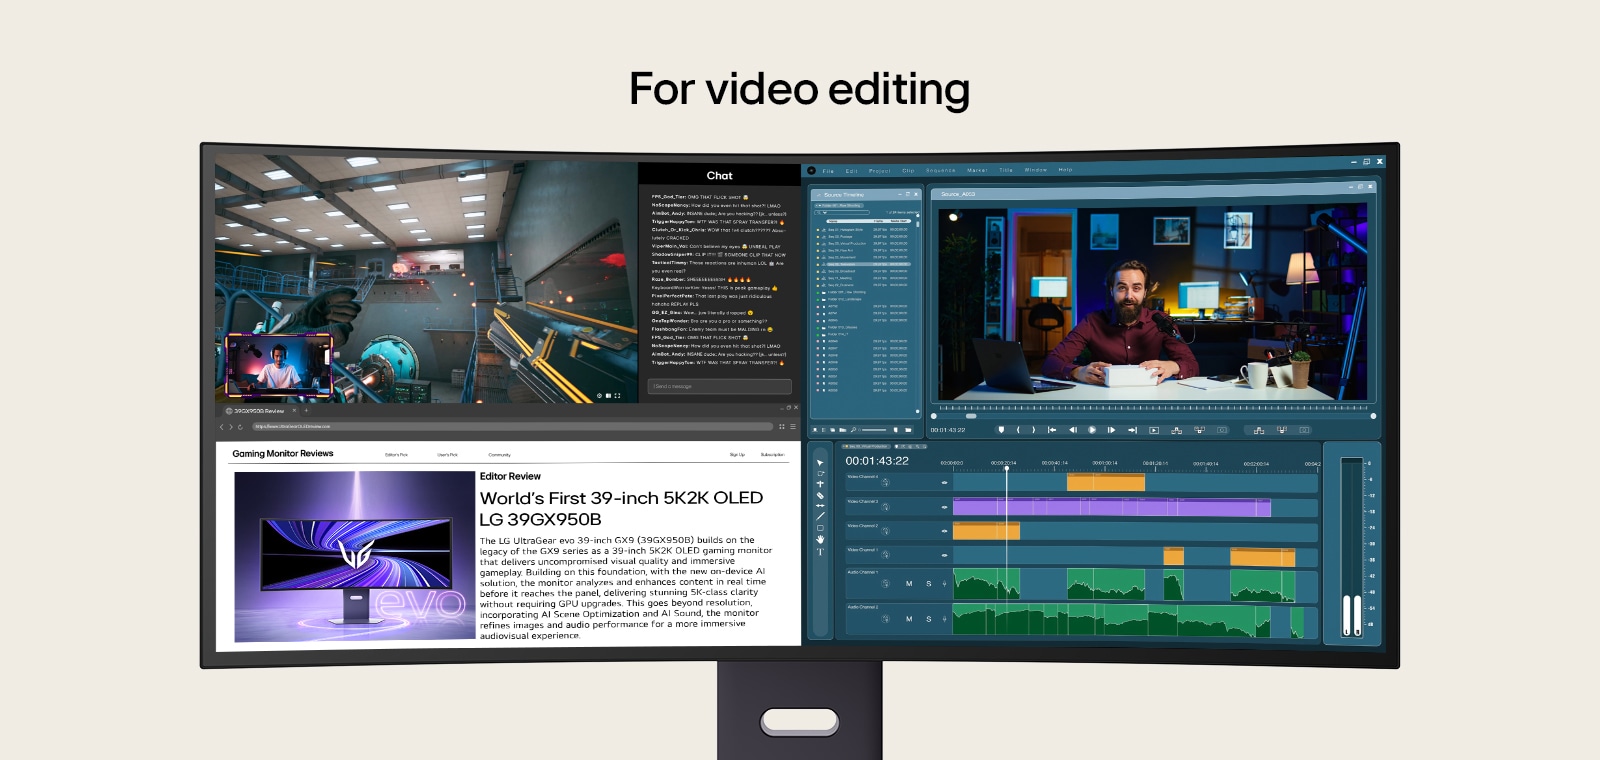This screenshot has width=1600, height=760.
Task: Open new browser tab with plus icon
Action: (306, 410)
